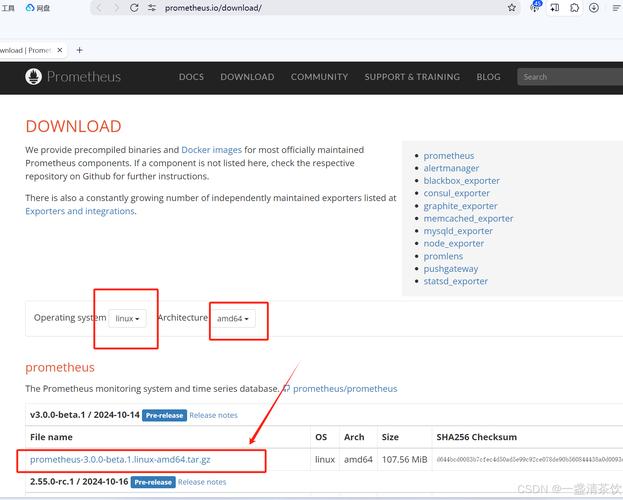Jump to memcached_exporter in the sidebar list
The image size is (623, 500).
pos(468,219)
